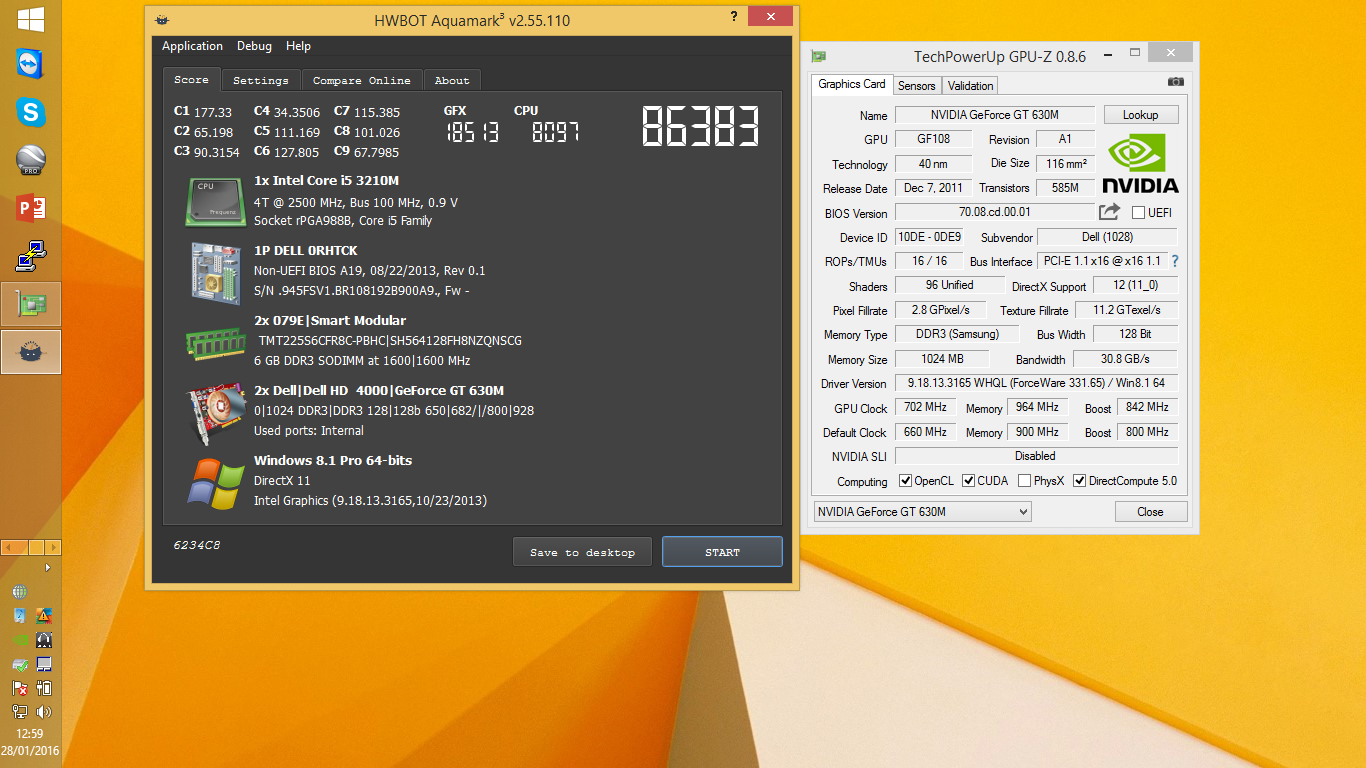Click the Bus Interface question mark icon
This screenshot has height=768, width=1366.
(x=1175, y=261)
